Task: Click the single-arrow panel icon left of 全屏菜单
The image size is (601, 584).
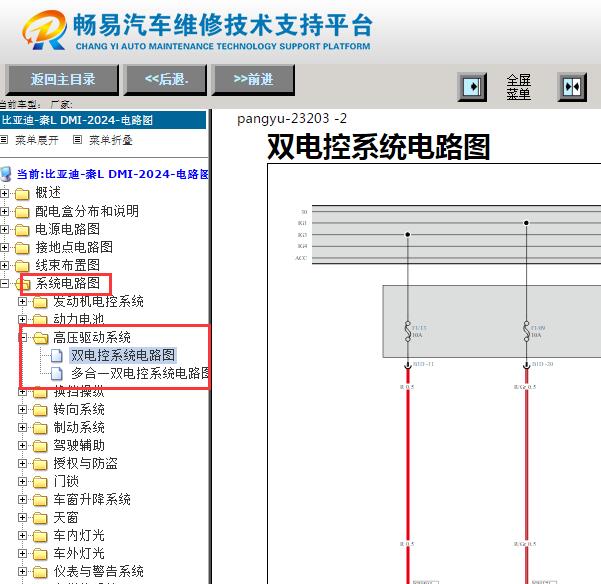Action: point(472,87)
